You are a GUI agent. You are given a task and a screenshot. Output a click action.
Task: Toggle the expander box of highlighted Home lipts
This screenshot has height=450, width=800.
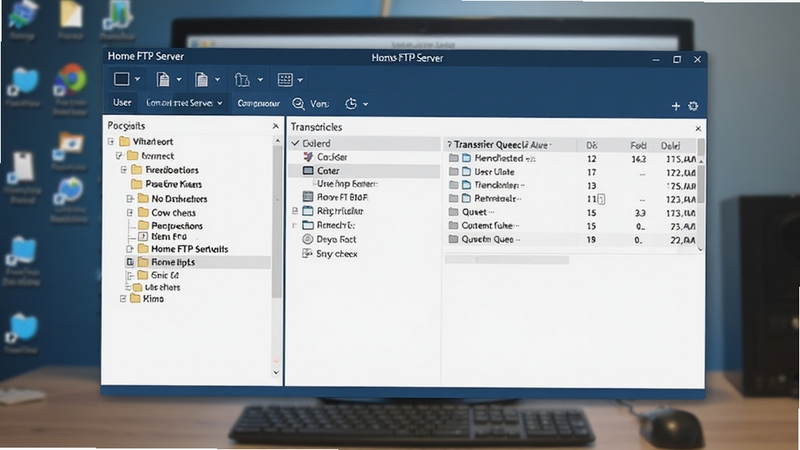point(130,262)
